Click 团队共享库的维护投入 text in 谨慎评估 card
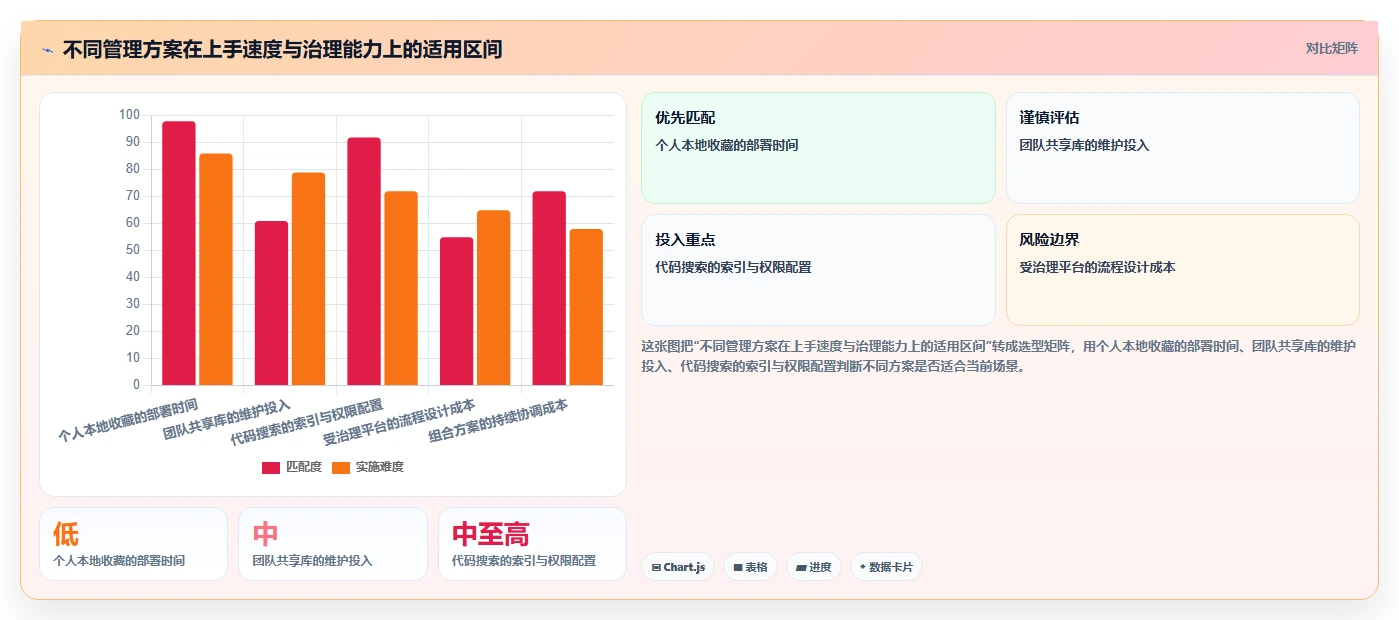The height and width of the screenshot is (620, 1399). pyautogui.click(x=1084, y=145)
